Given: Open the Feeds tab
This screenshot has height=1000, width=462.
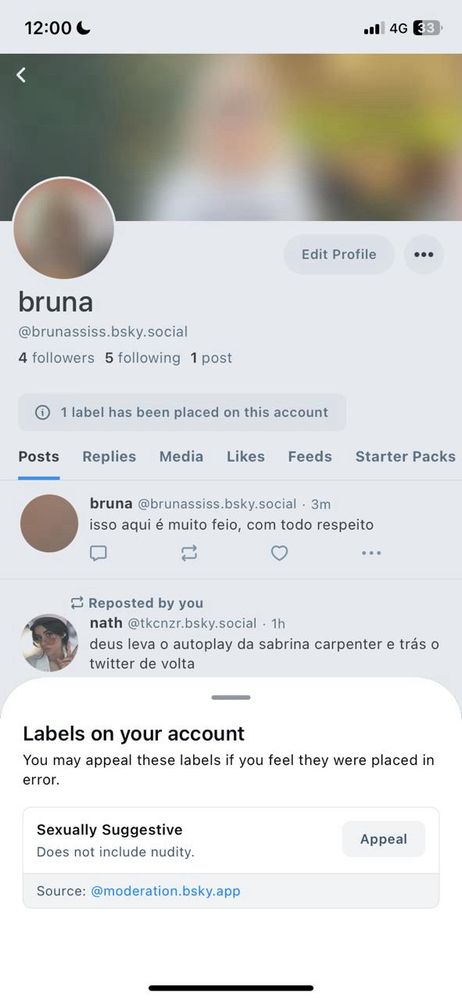Looking at the screenshot, I should pyautogui.click(x=309, y=457).
